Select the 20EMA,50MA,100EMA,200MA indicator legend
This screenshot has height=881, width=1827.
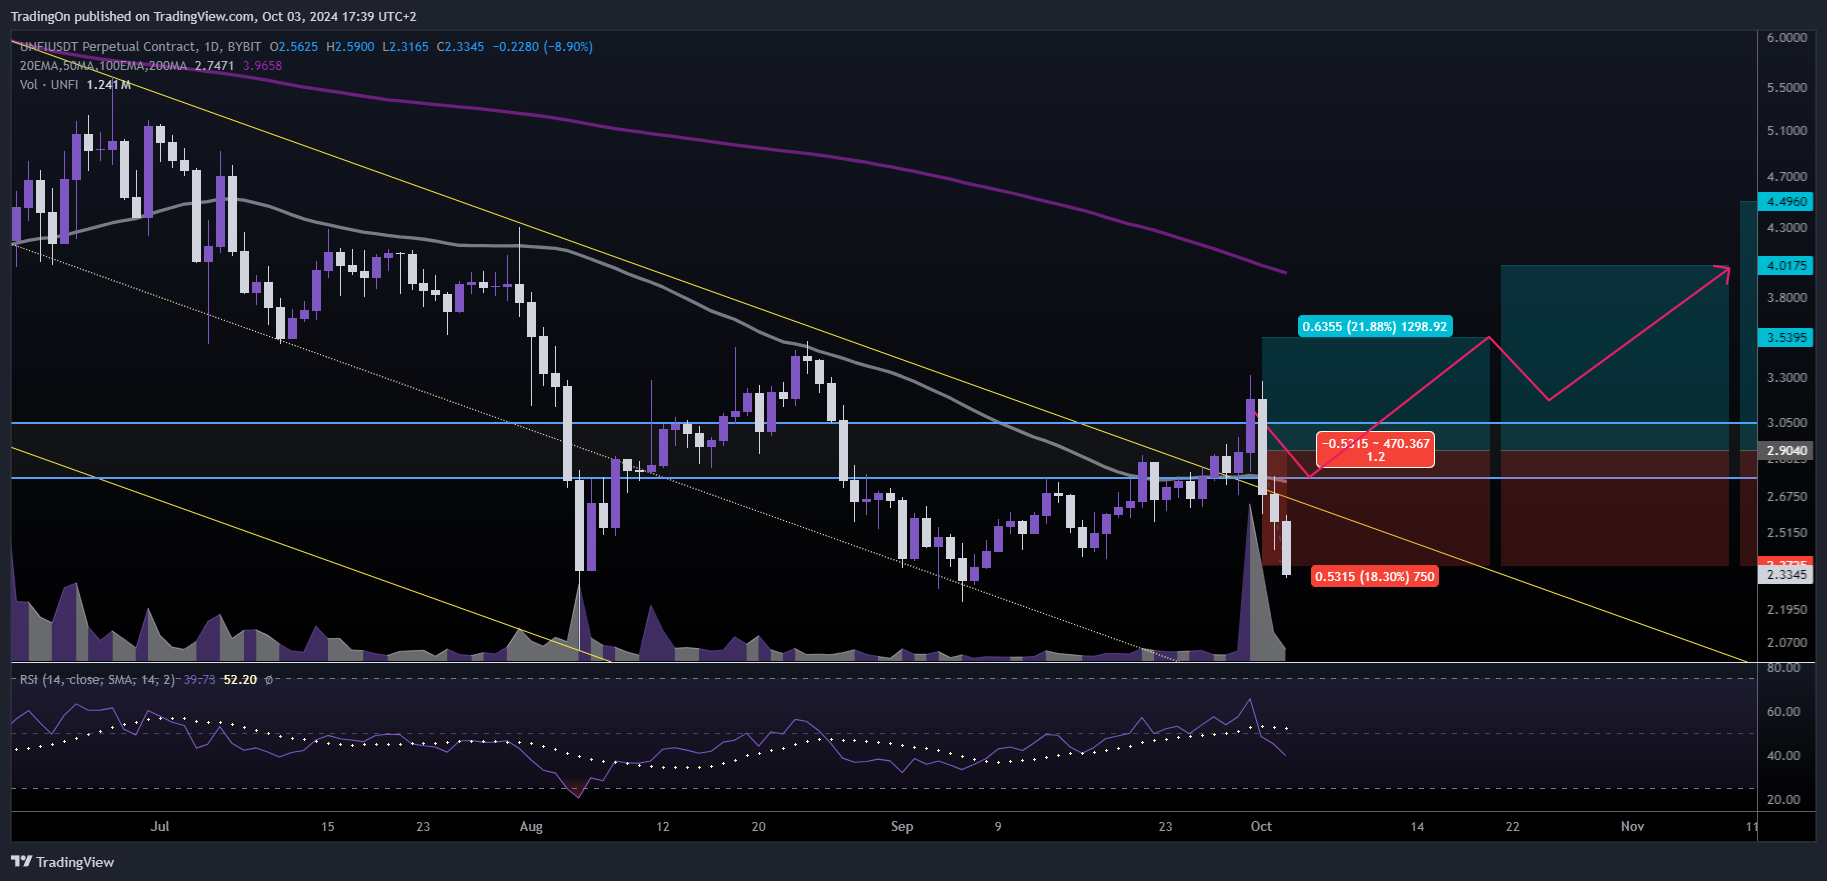[103, 66]
